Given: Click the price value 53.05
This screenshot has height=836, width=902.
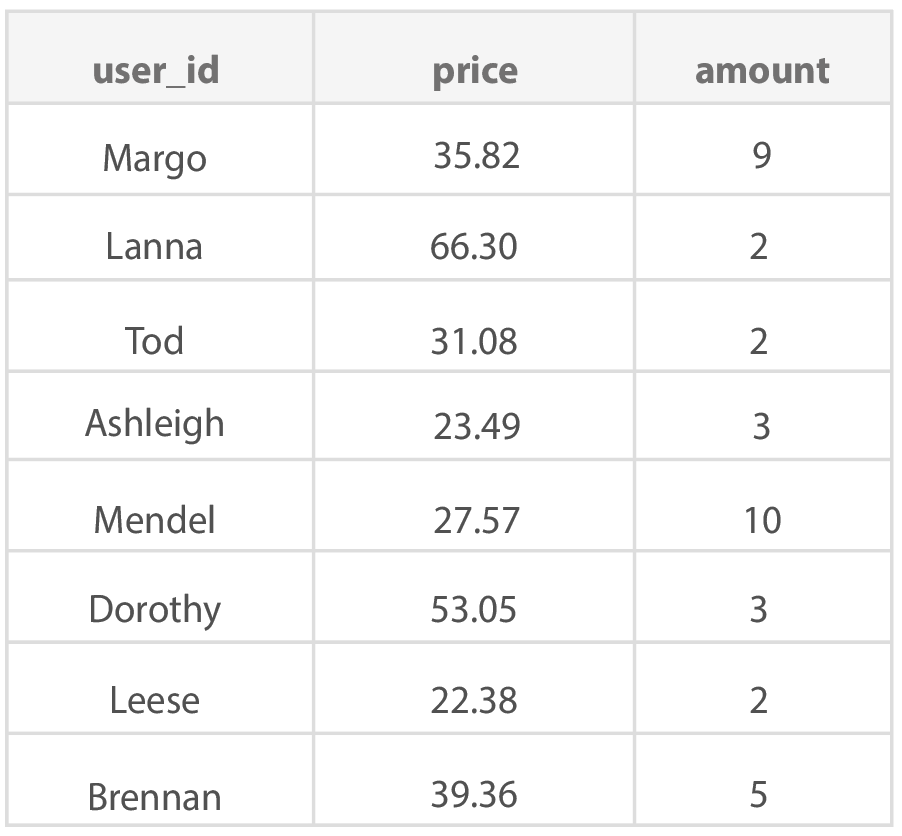Looking at the screenshot, I should tap(474, 609).
